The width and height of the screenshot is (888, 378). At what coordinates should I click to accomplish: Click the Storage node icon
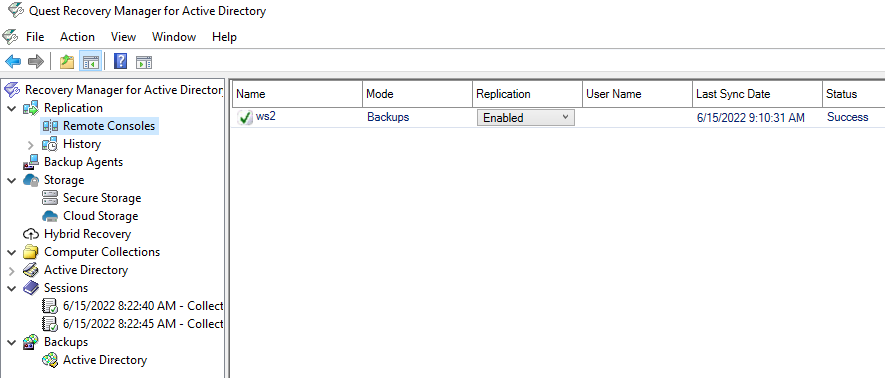pyautogui.click(x=31, y=180)
